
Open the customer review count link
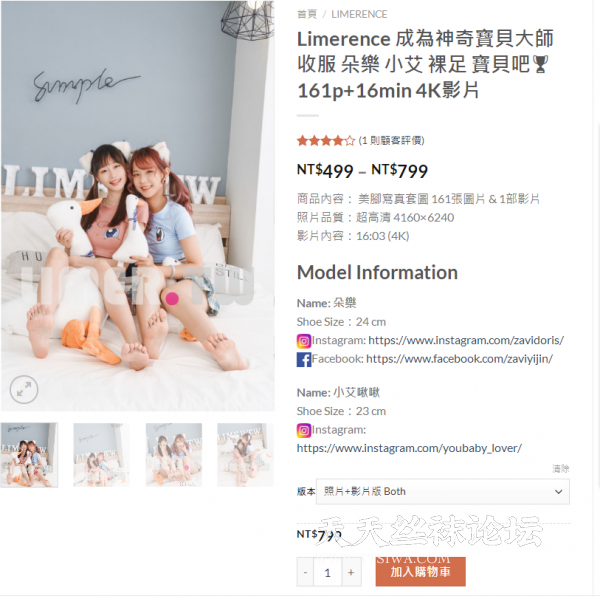pyautogui.click(x=391, y=140)
